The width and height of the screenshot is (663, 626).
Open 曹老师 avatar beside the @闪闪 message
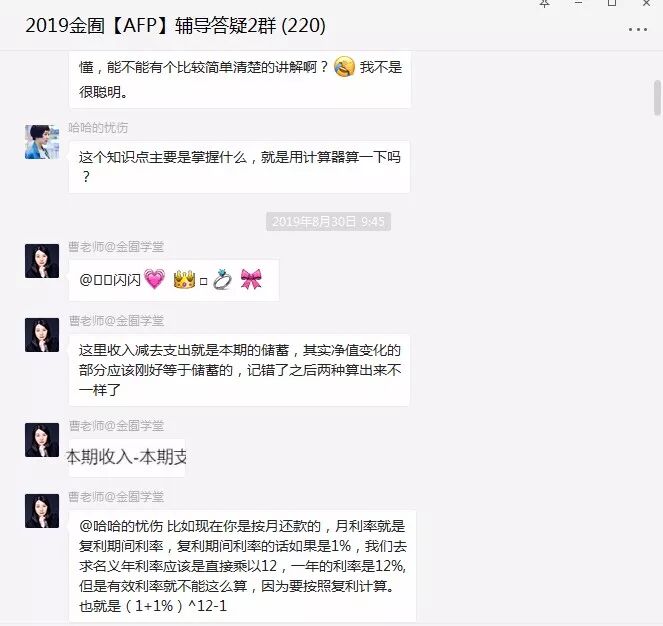point(42,261)
